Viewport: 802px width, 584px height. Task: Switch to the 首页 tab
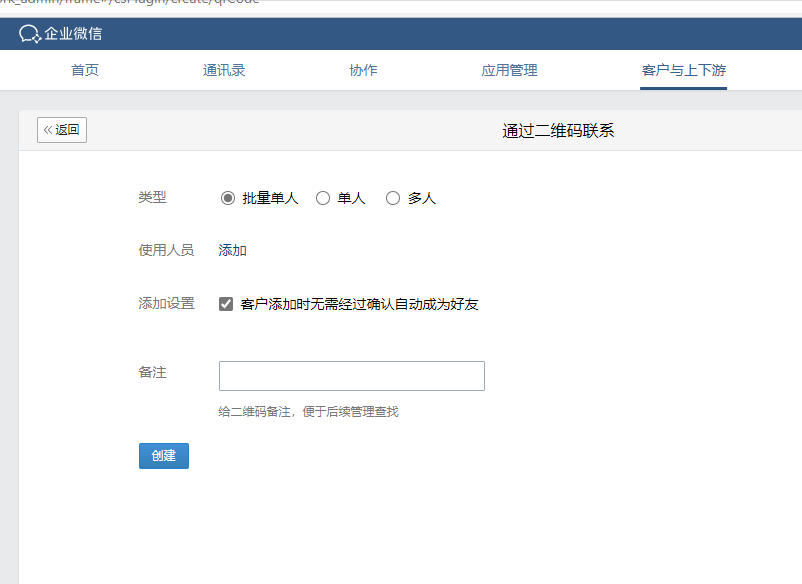click(x=84, y=70)
